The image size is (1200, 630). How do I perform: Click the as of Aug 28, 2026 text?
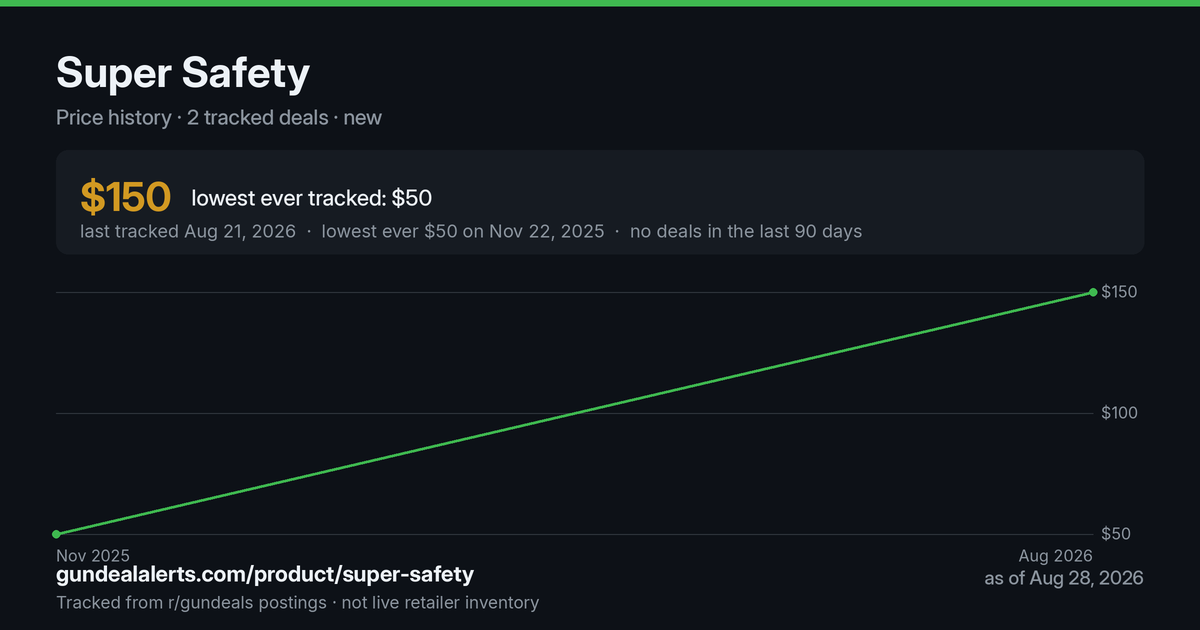point(1064,578)
